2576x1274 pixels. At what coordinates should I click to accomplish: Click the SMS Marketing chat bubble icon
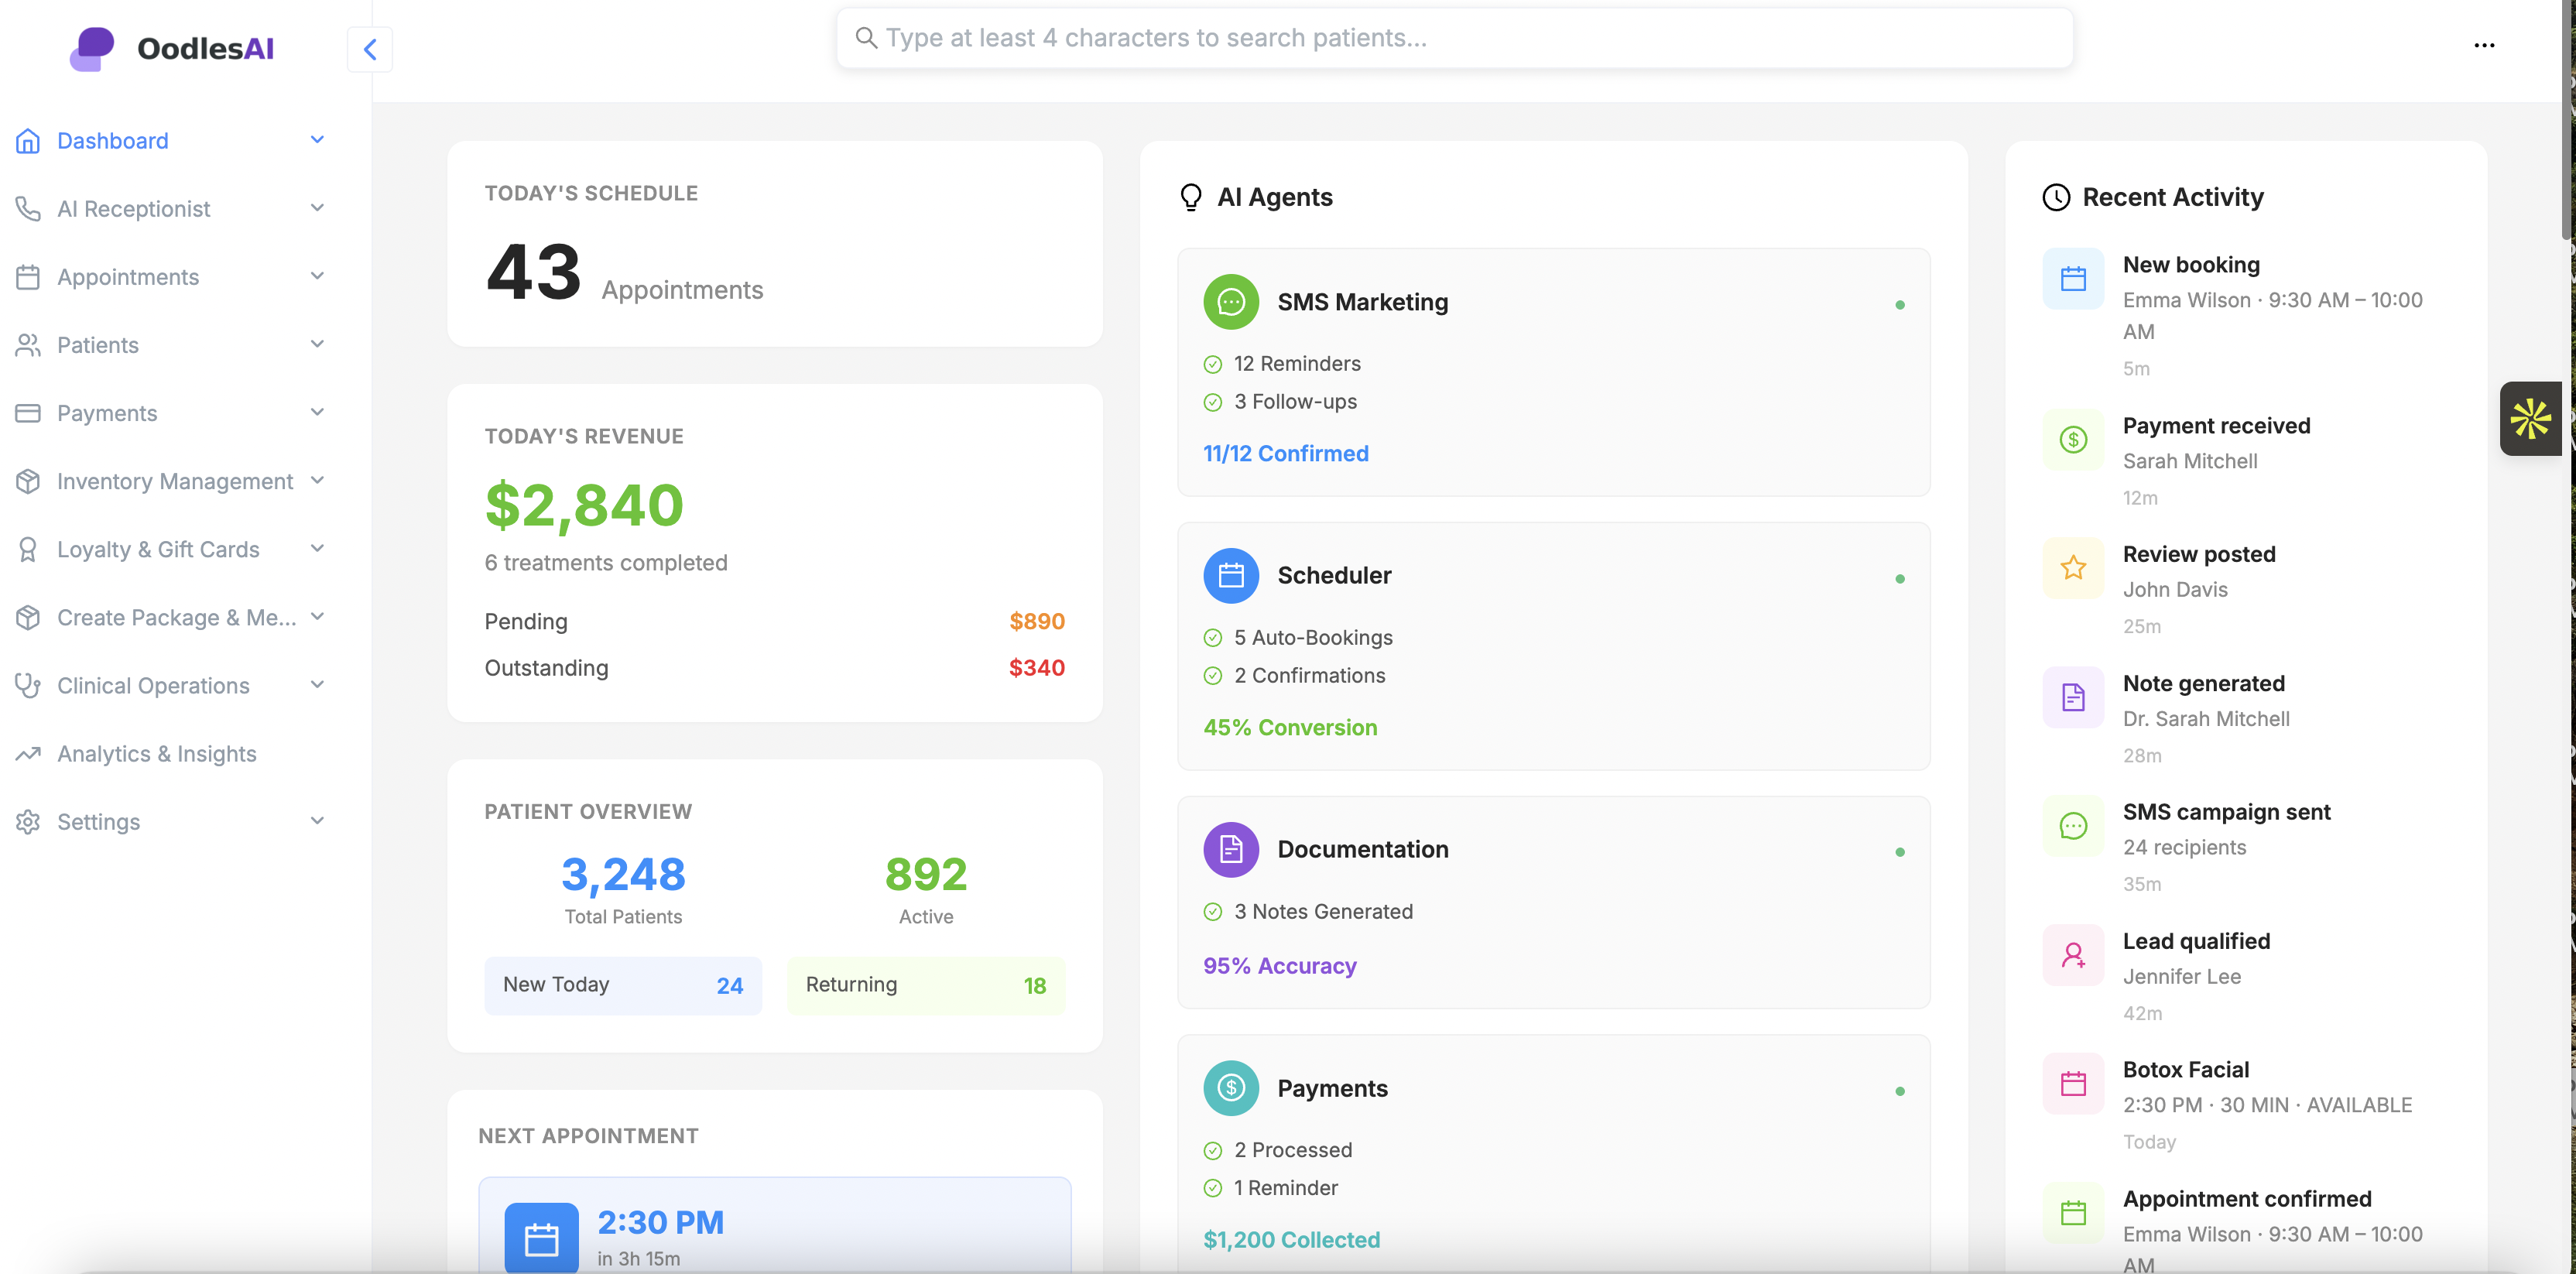(1231, 302)
